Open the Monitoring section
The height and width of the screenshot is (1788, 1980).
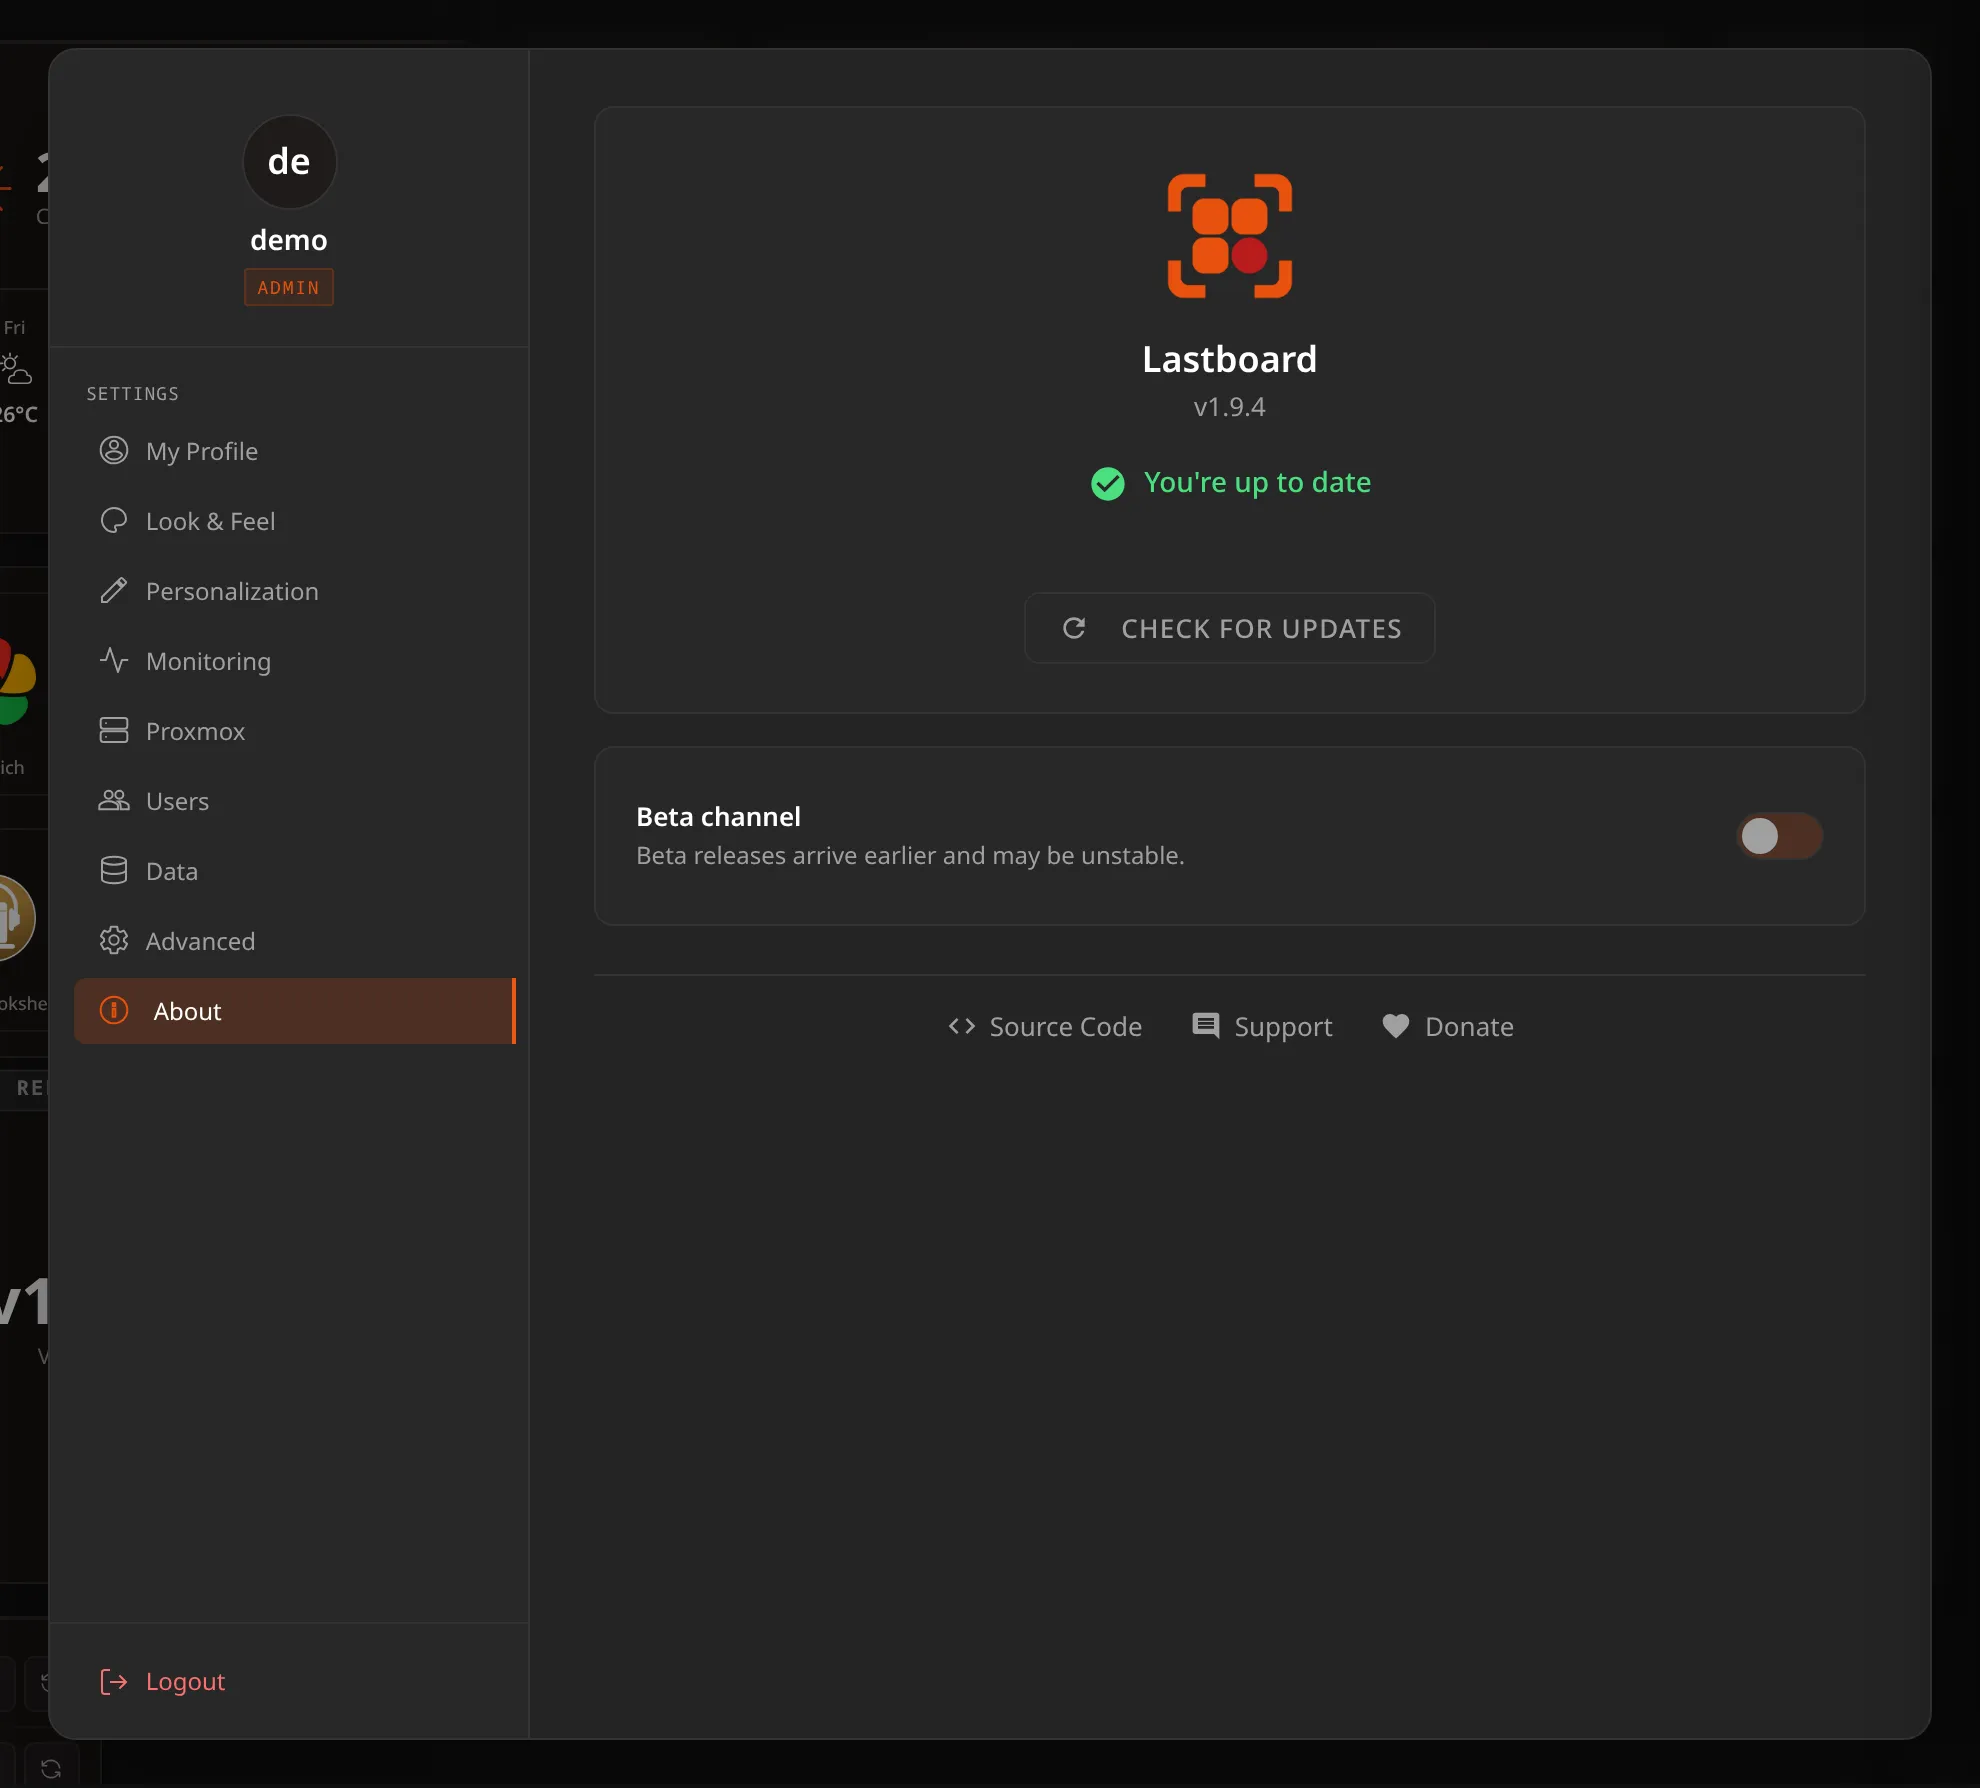point(294,661)
